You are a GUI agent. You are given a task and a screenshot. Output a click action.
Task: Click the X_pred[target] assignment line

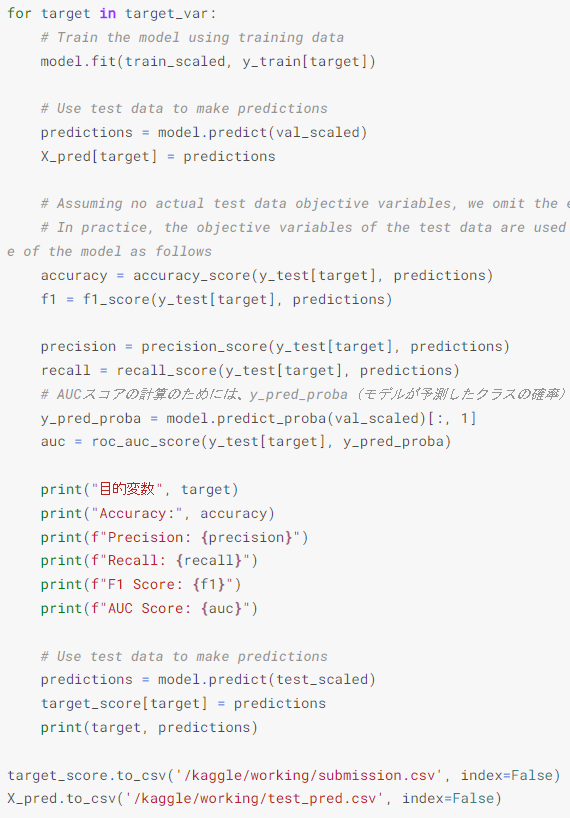[x=158, y=157]
